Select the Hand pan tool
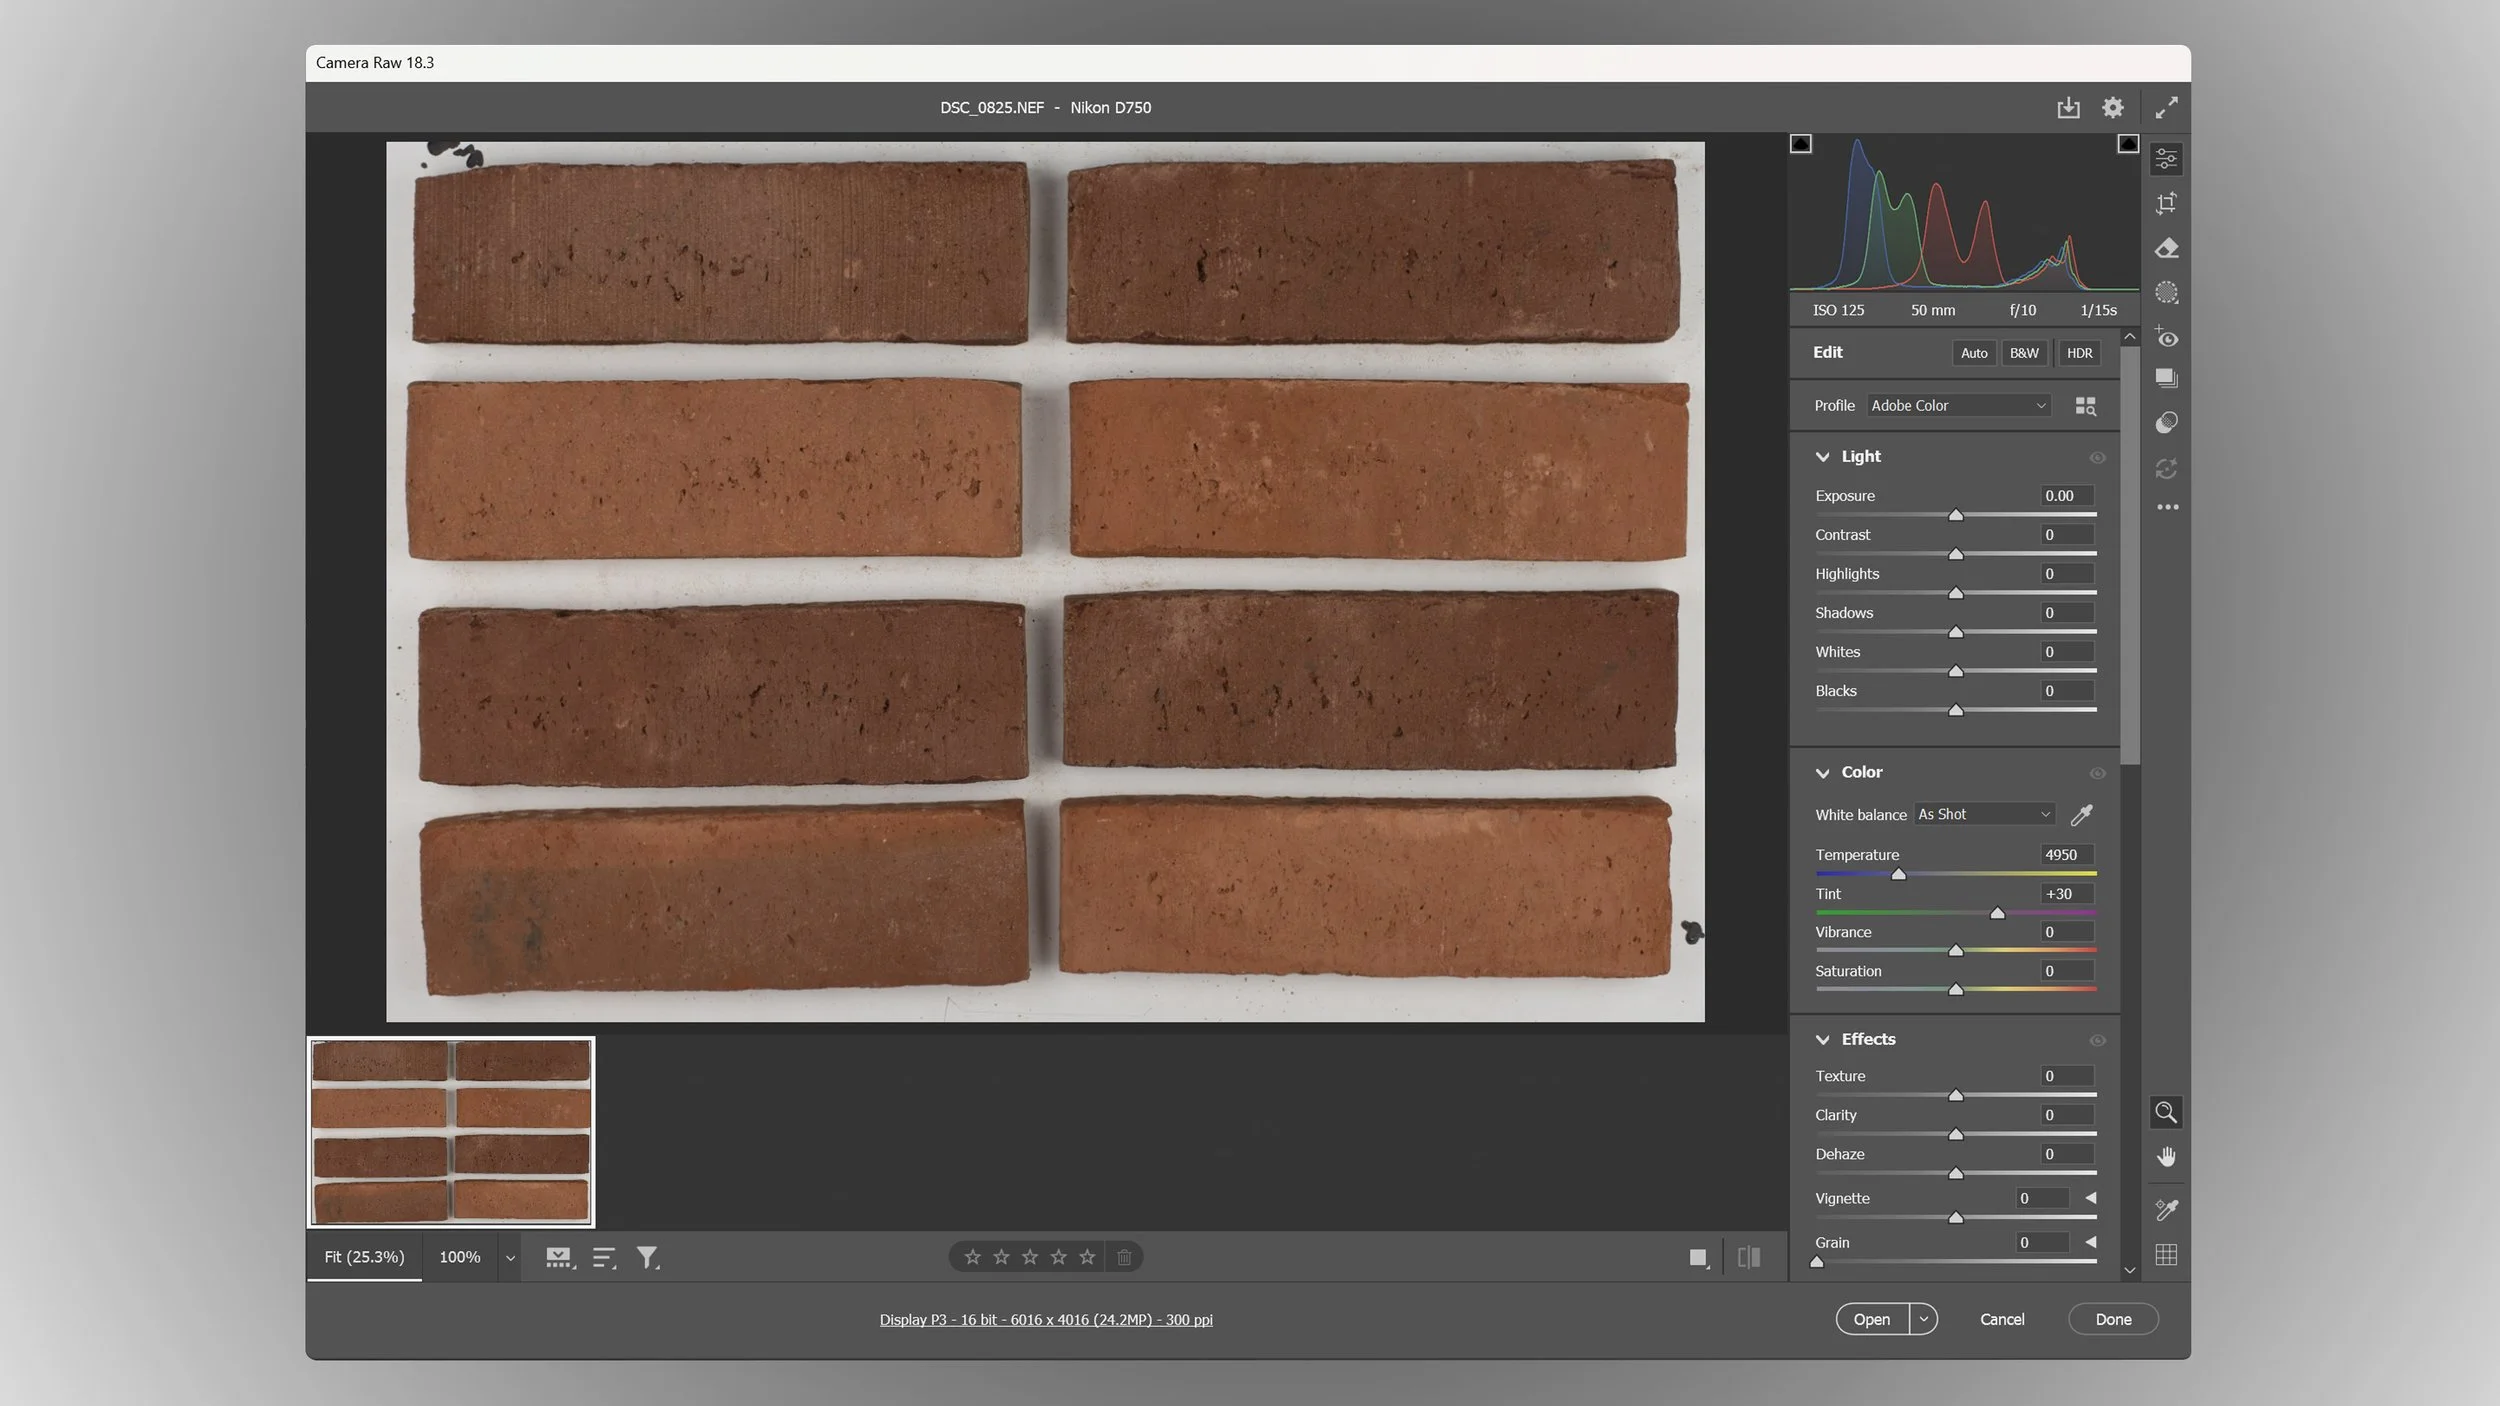 coord(2166,1157)
